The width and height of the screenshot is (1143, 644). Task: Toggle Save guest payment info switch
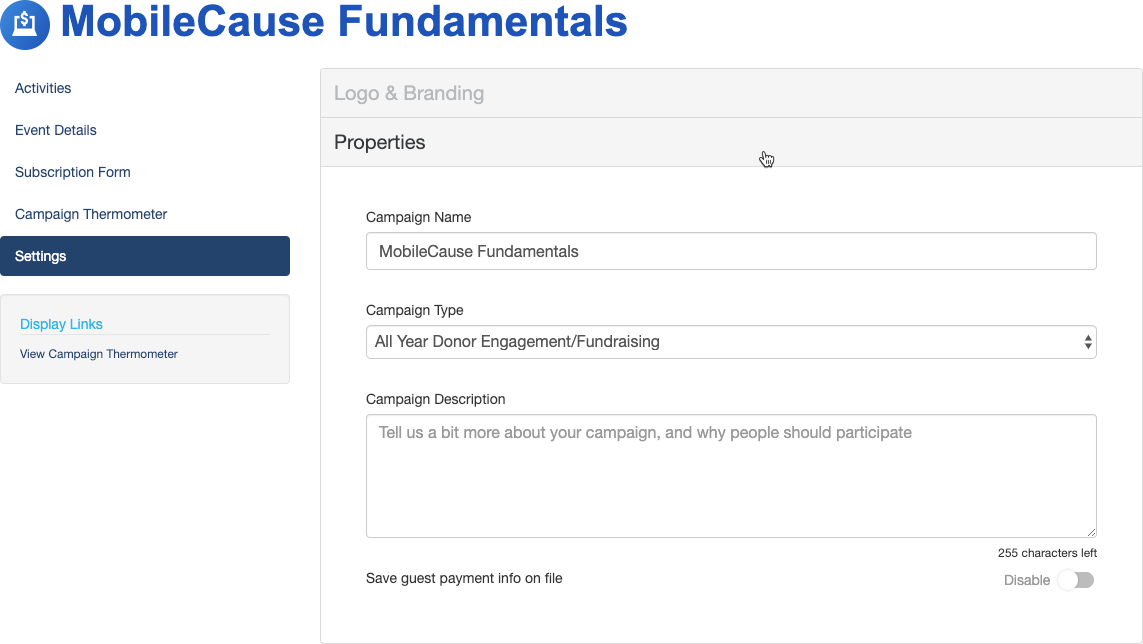[1077, 580]
